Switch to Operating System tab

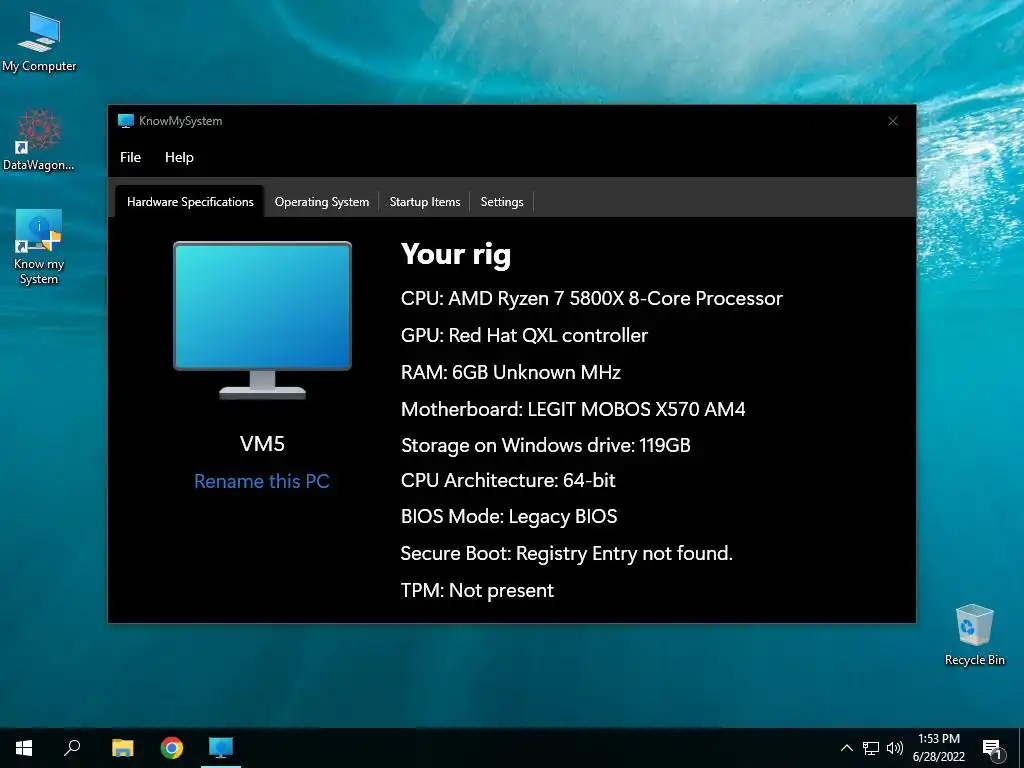(322, 202)
